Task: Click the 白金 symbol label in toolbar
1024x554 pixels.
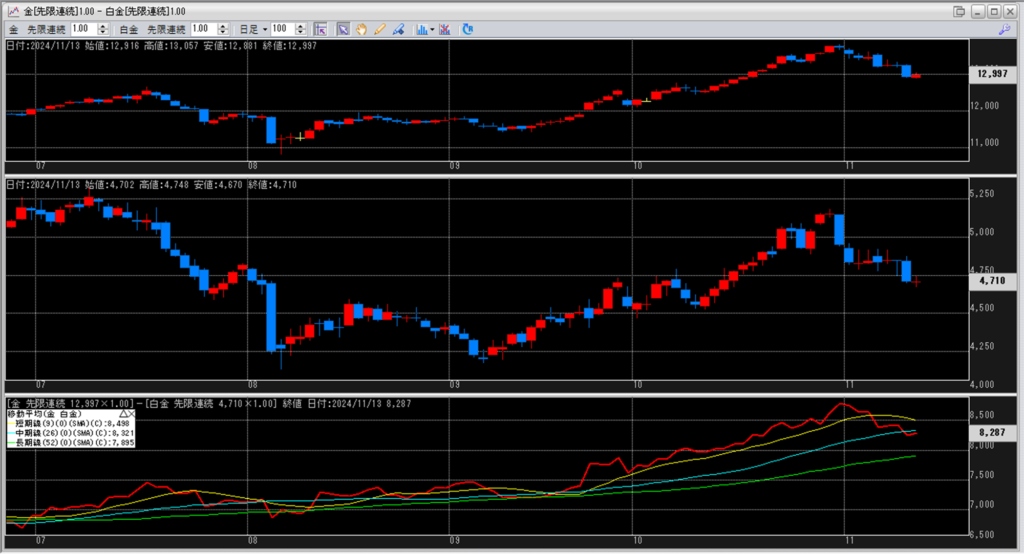Action: point(129,29)
